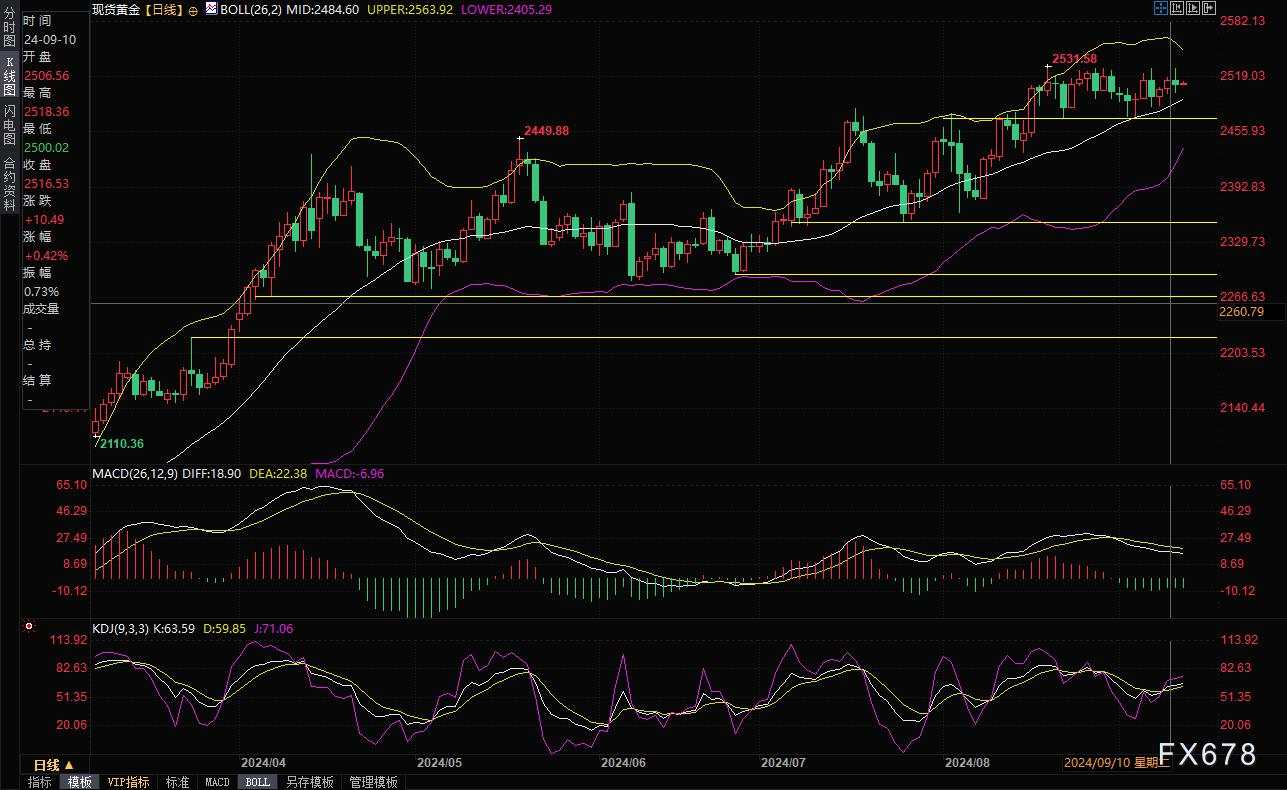1287x790 pixels.
Task: Switch to the K线图 side tab
Action: 9,76
